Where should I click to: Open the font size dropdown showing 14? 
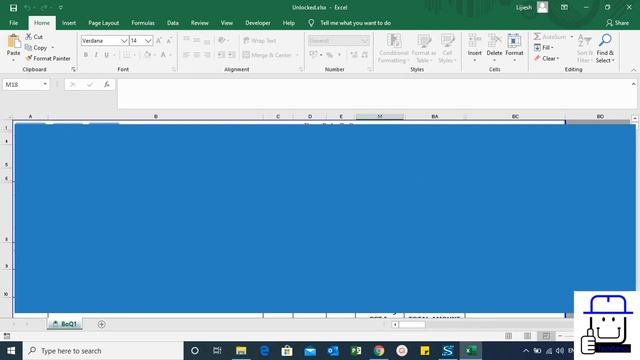(x=148, y=41)
